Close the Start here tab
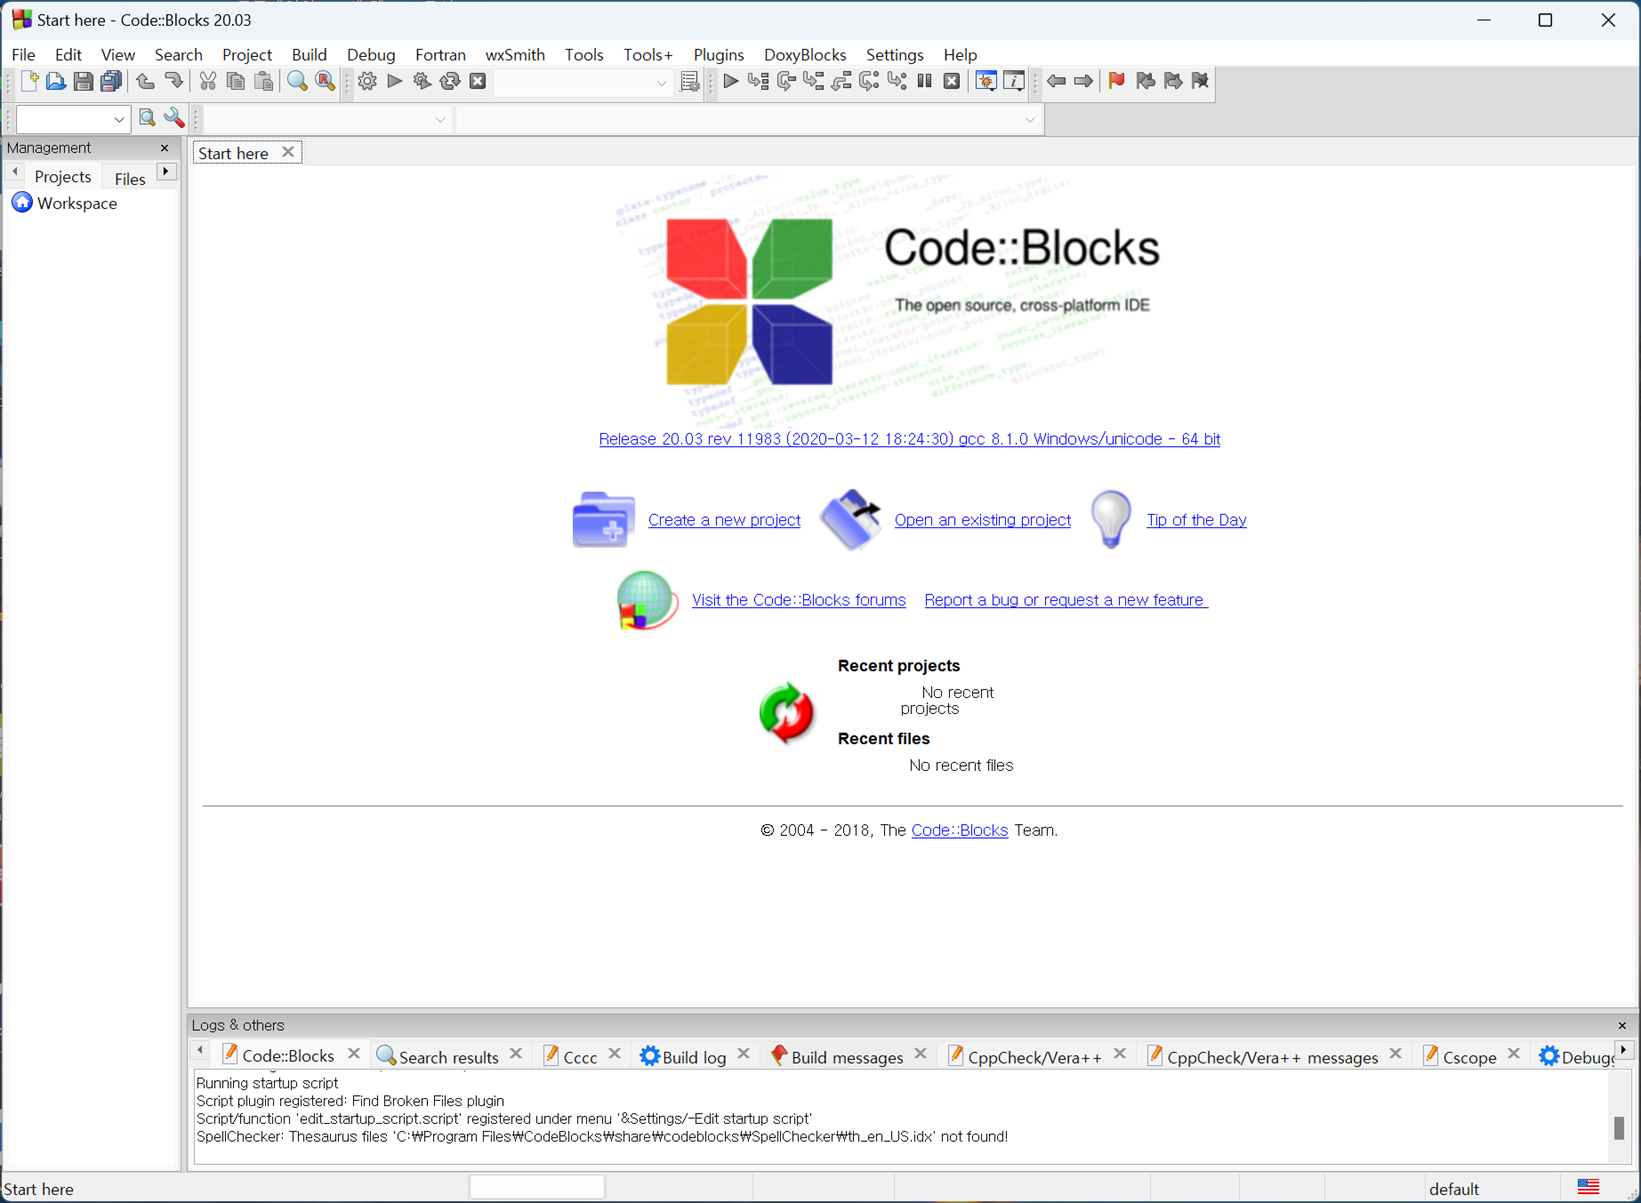This screenshot has width=1641, height=1203. [288, 152]
